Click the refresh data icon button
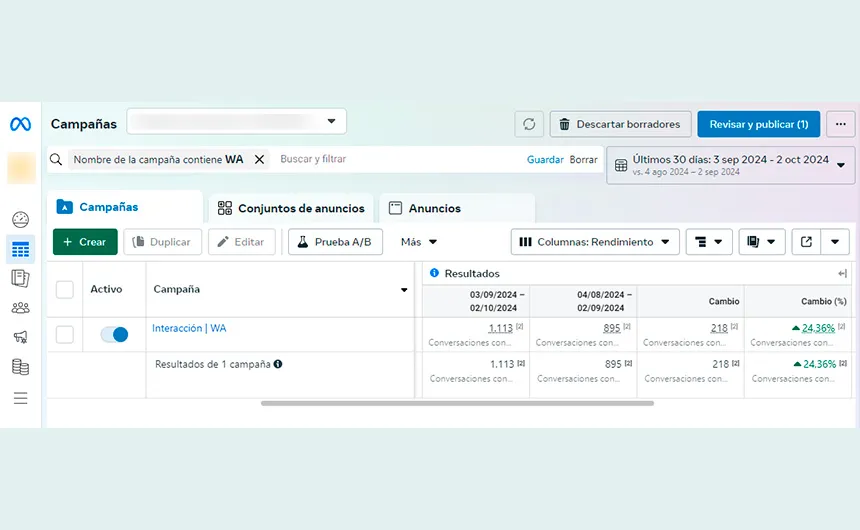Viewport: 860px width, 530px height. 529,124
